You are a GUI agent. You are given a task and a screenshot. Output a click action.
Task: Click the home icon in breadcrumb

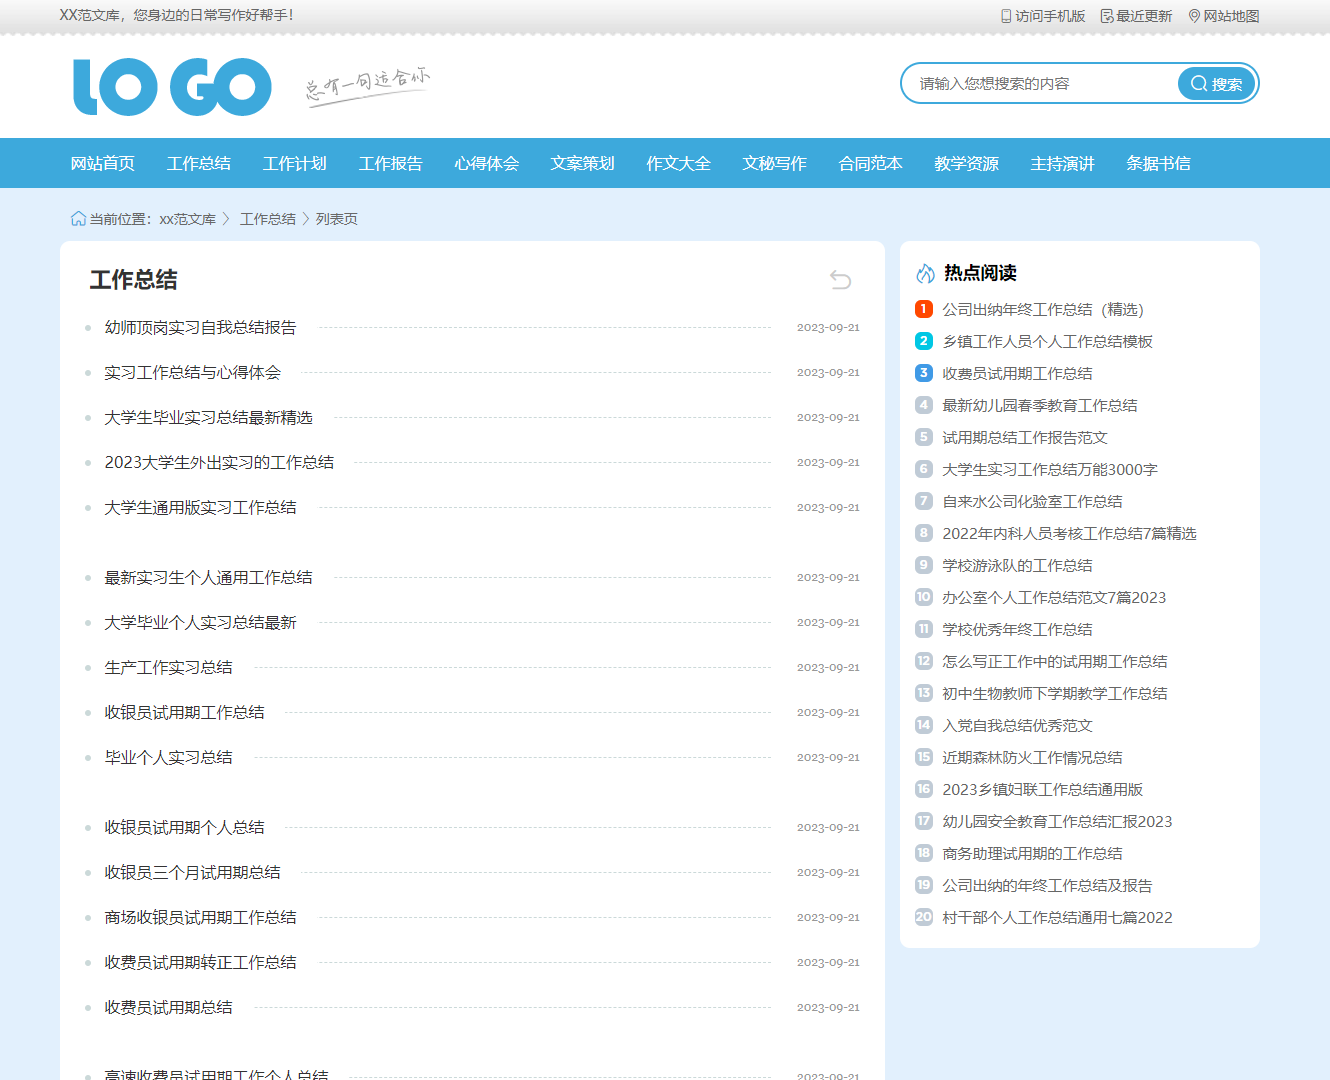click(78, 219)
